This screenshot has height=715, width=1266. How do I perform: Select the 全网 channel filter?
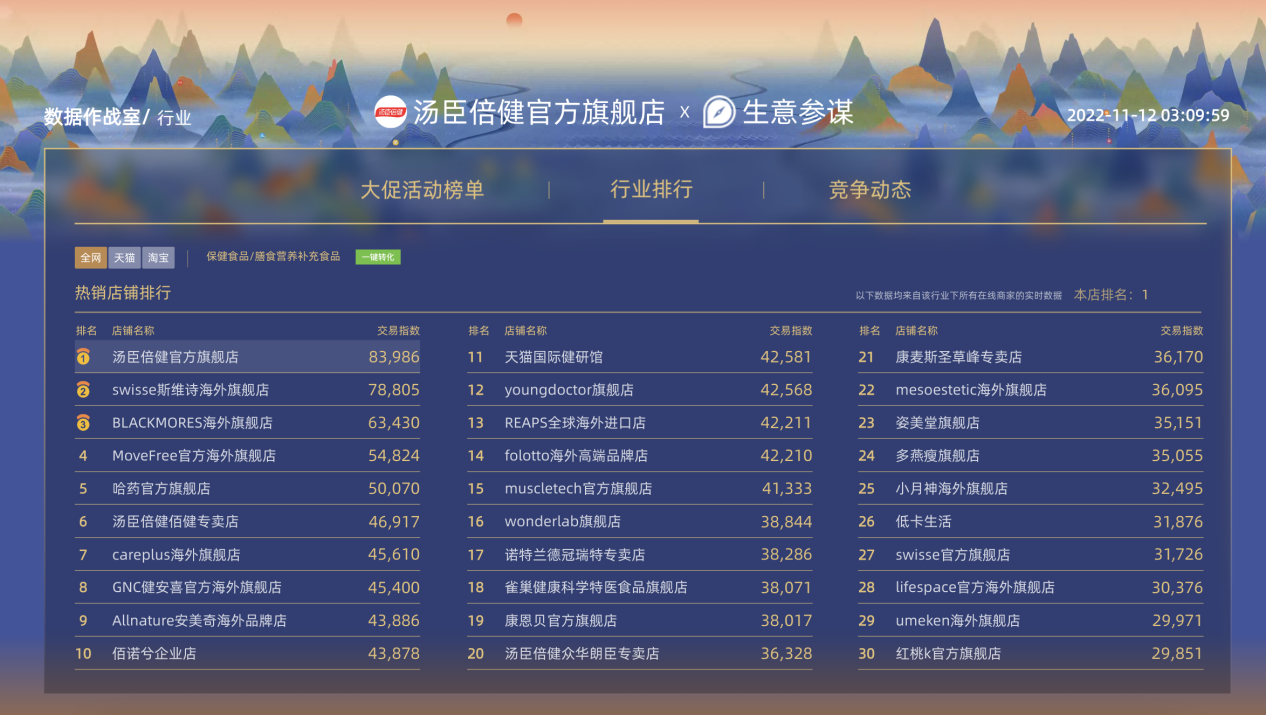(91, 257)
